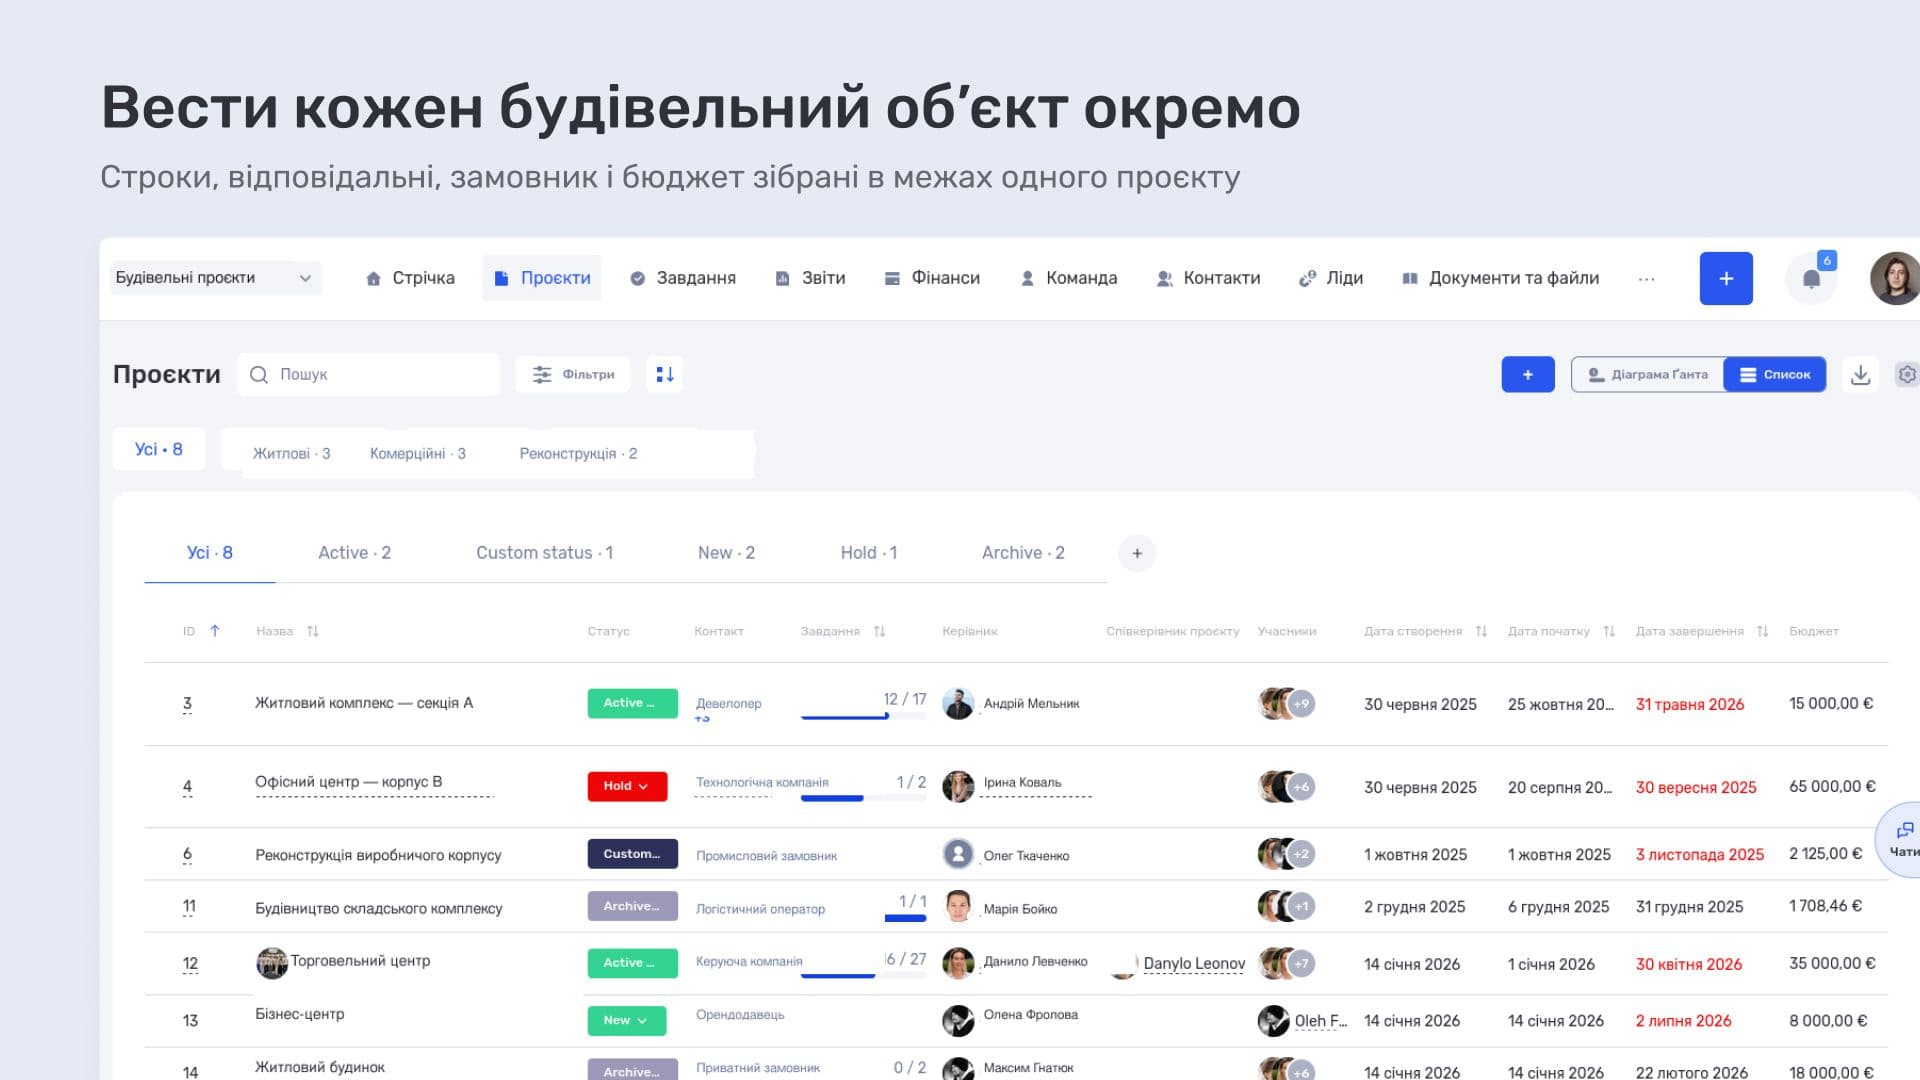Sort by Дата початку column
Image resolution: width=1920 pixels, height=1080 pixels.
[x=1609, y=631]
